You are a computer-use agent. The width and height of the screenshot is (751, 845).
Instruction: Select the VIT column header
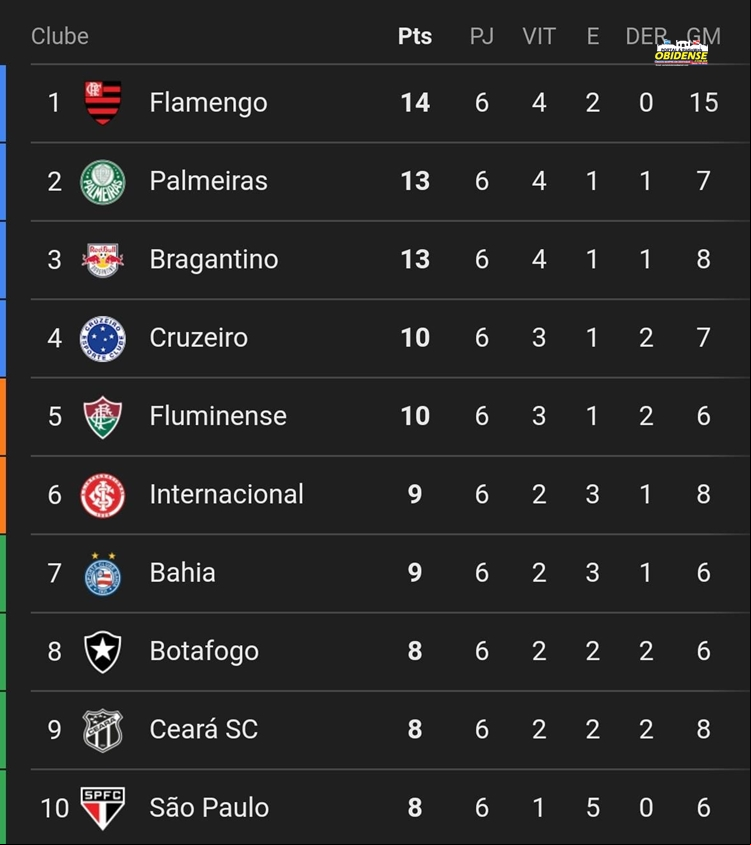coord(539,36)
